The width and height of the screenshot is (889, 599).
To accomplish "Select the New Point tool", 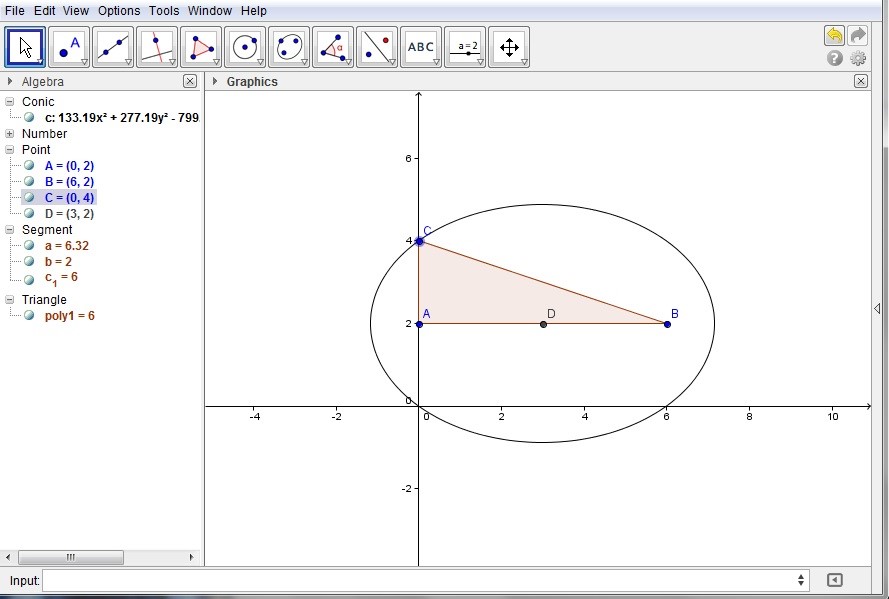I will pyautogui.click(x=69, y=46).
